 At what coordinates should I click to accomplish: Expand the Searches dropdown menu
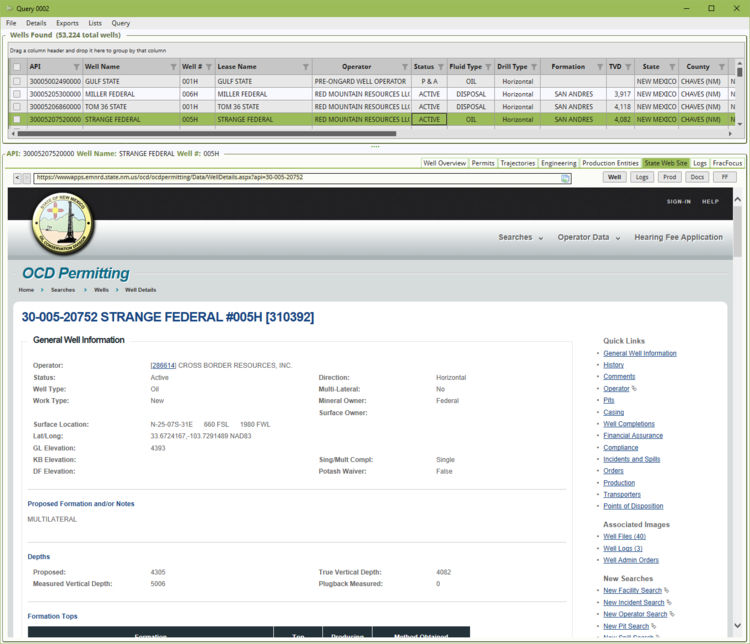[x=520, y=237]
